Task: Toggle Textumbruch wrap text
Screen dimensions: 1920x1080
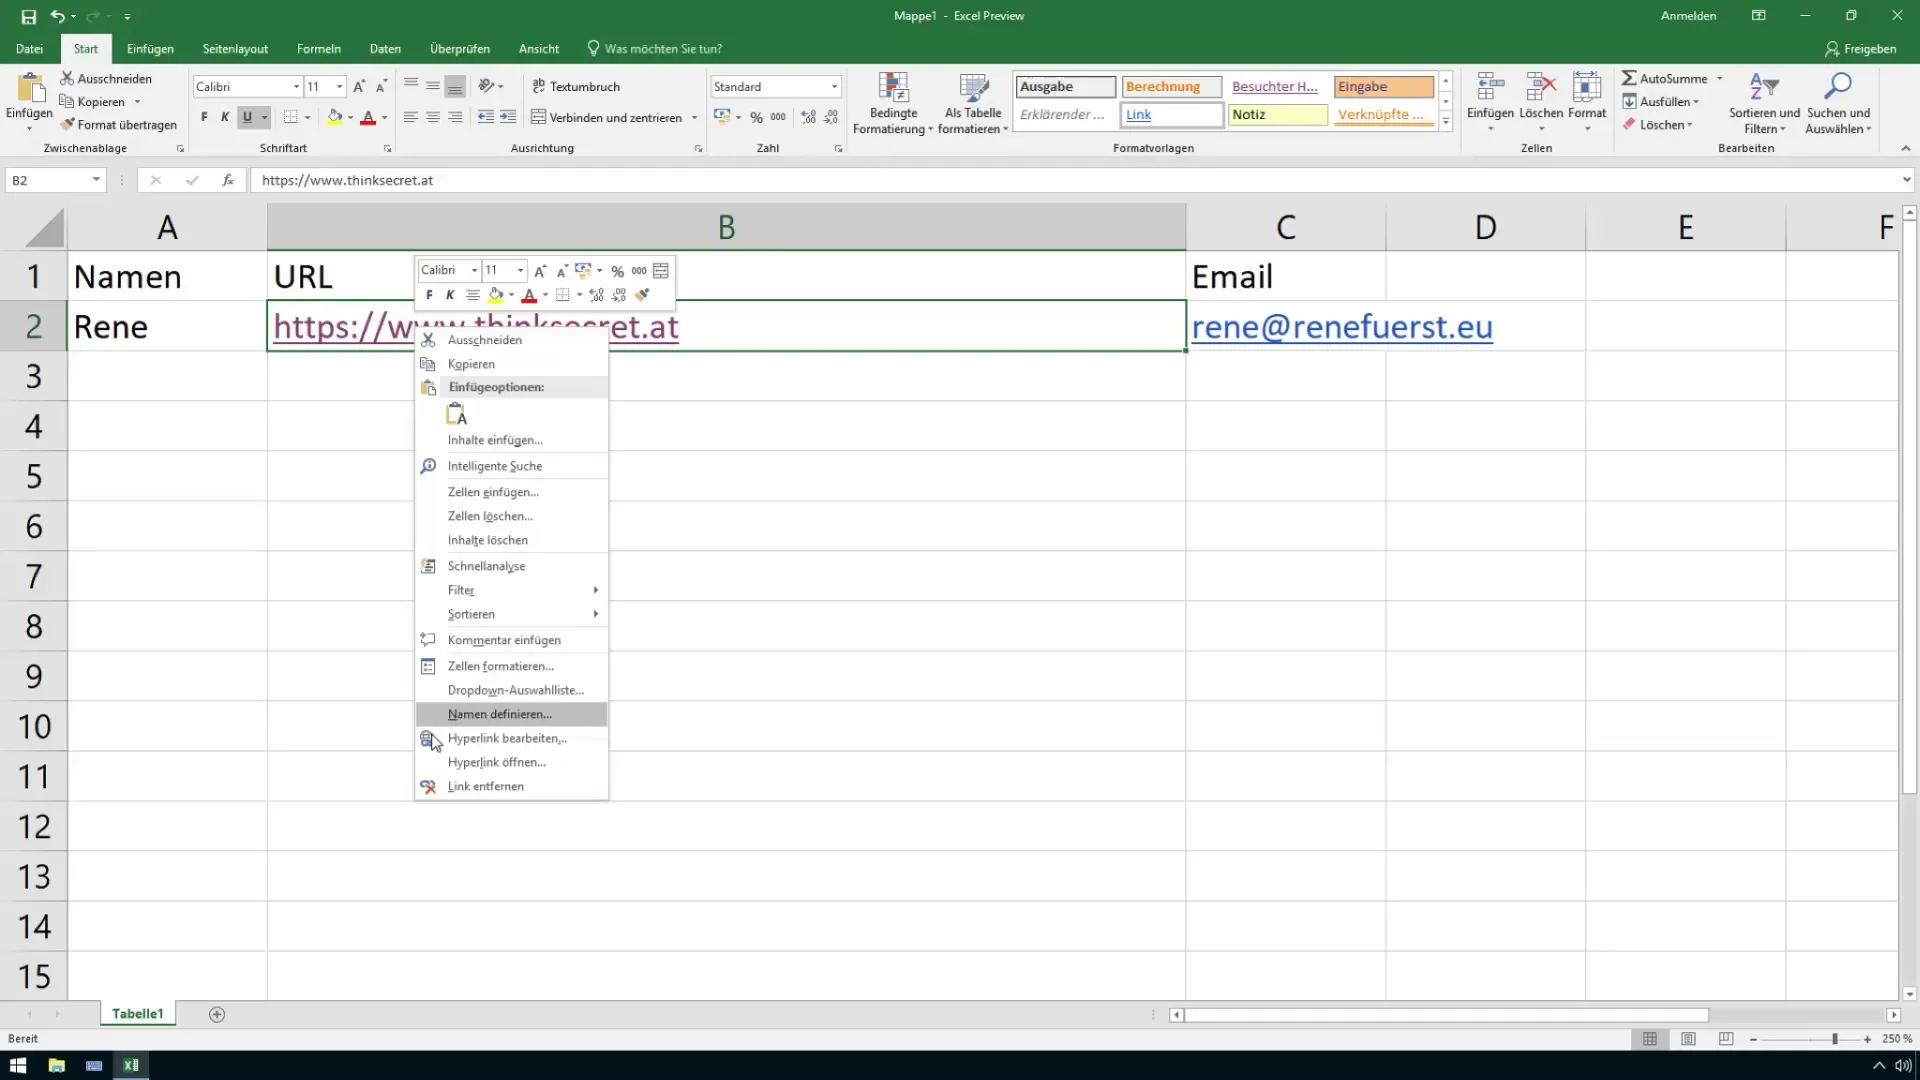Action: [x=576, y=87]
